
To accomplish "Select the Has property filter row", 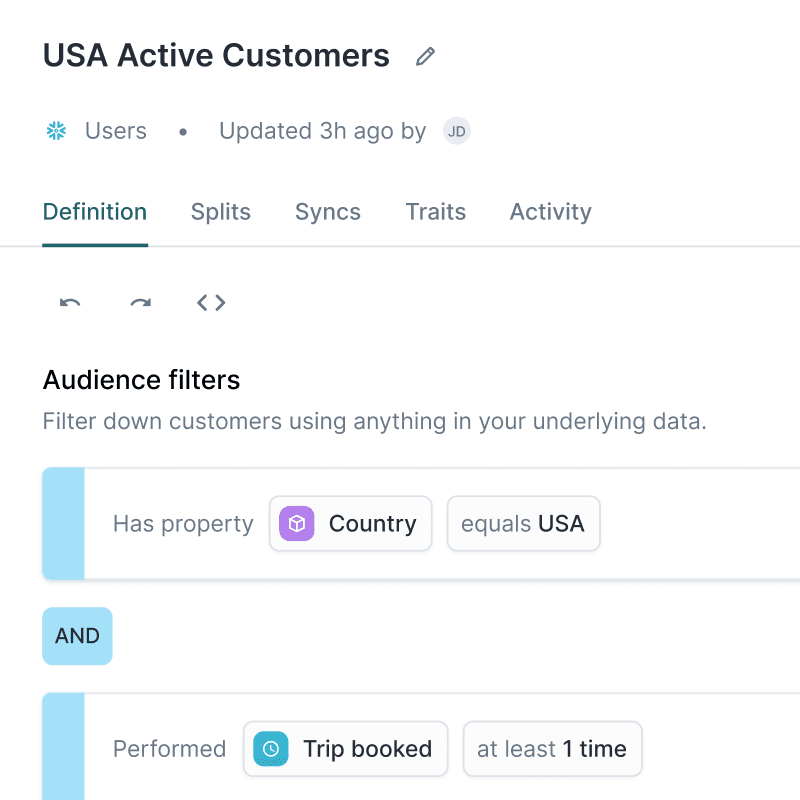I will (x=183, y=523).
